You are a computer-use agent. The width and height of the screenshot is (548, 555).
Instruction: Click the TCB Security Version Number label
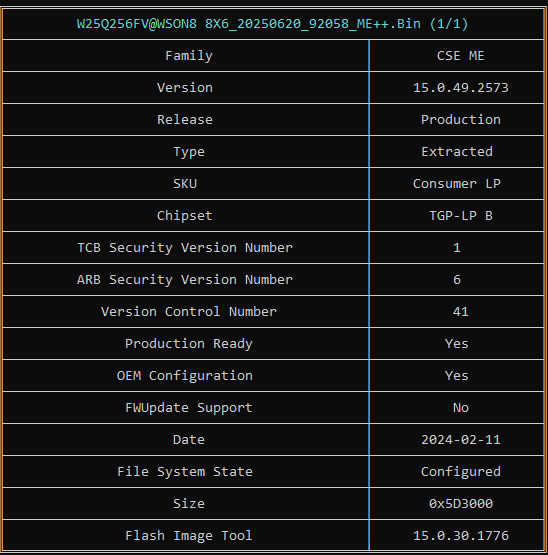point(185,248)
